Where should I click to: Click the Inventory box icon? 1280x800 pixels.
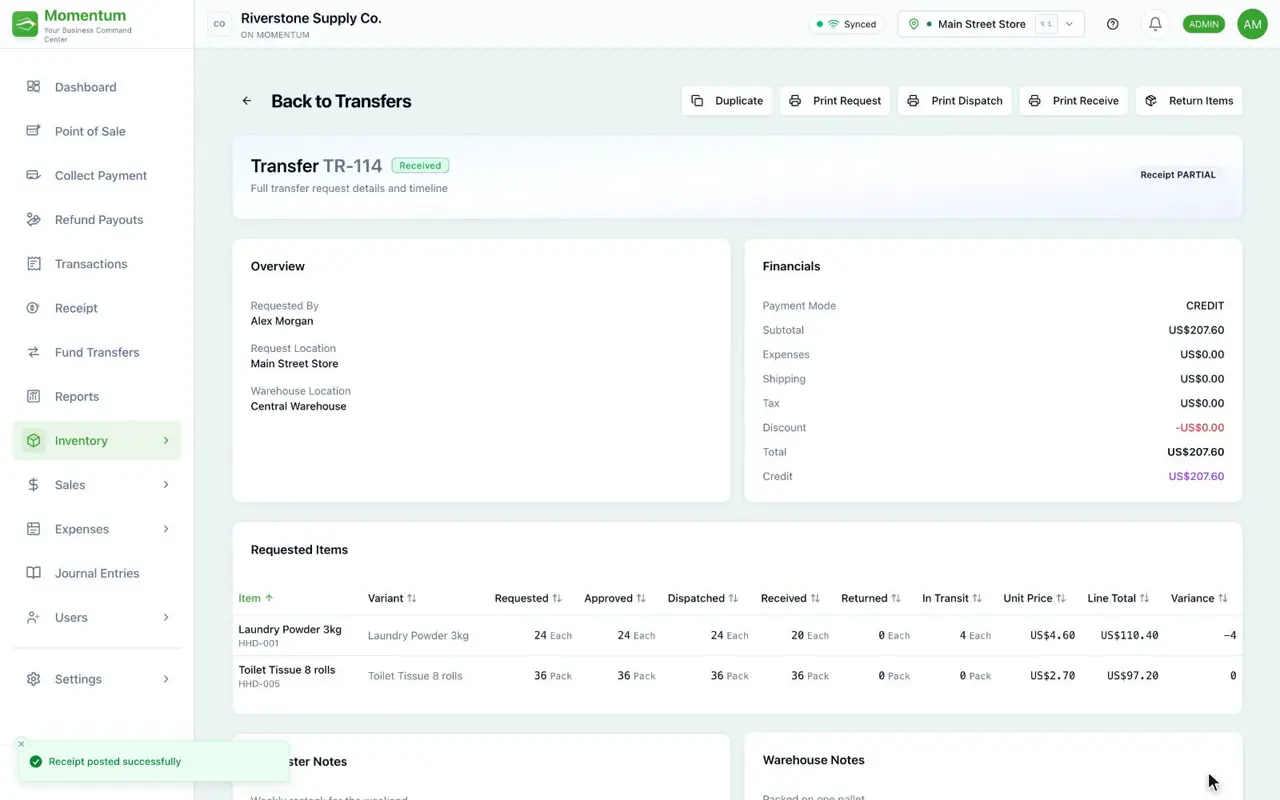pyautogui.click(x=34, y=440)
